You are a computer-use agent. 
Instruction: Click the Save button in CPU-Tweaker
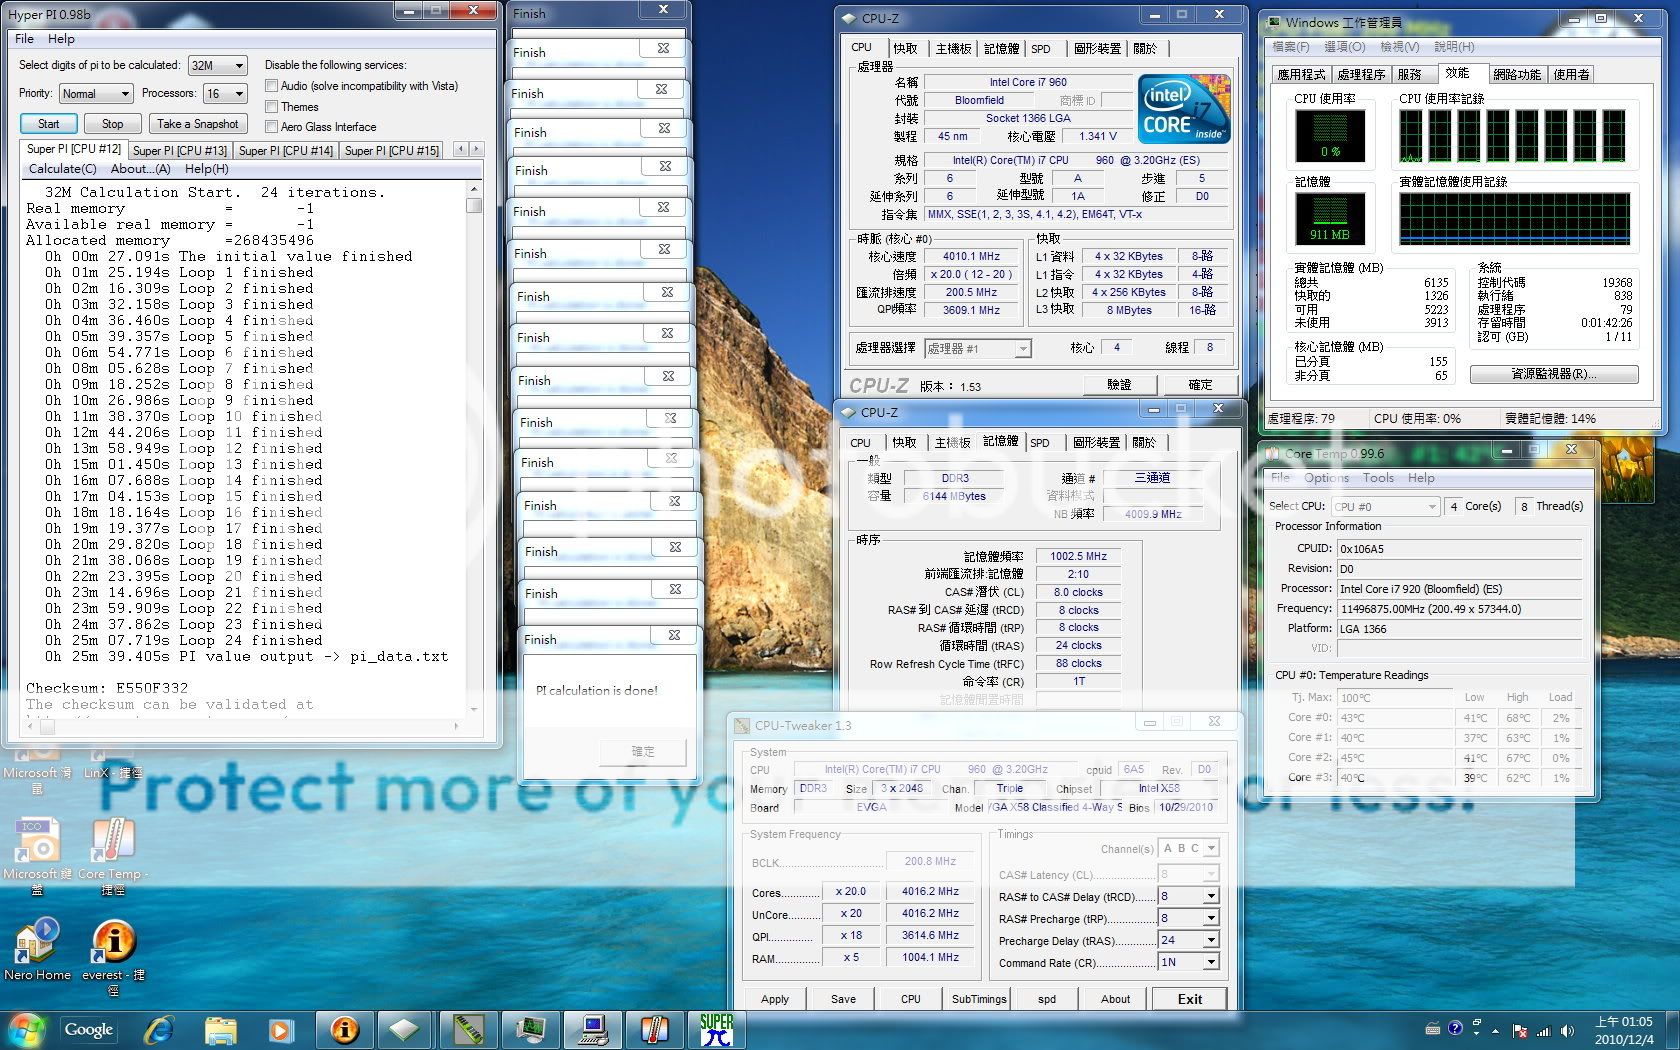843,999
